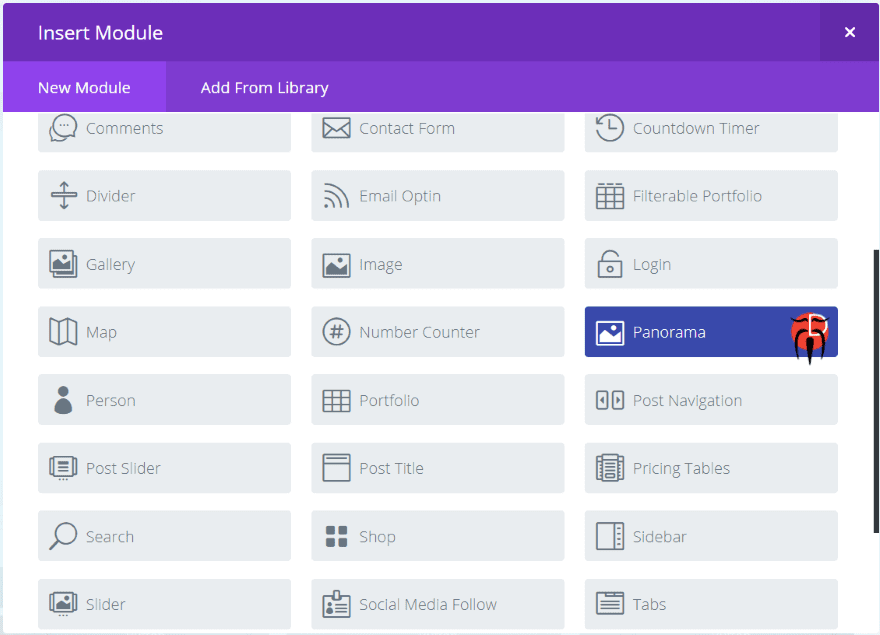
Task: Click the Search magnifier icon
Action: (x=63, y=536)
